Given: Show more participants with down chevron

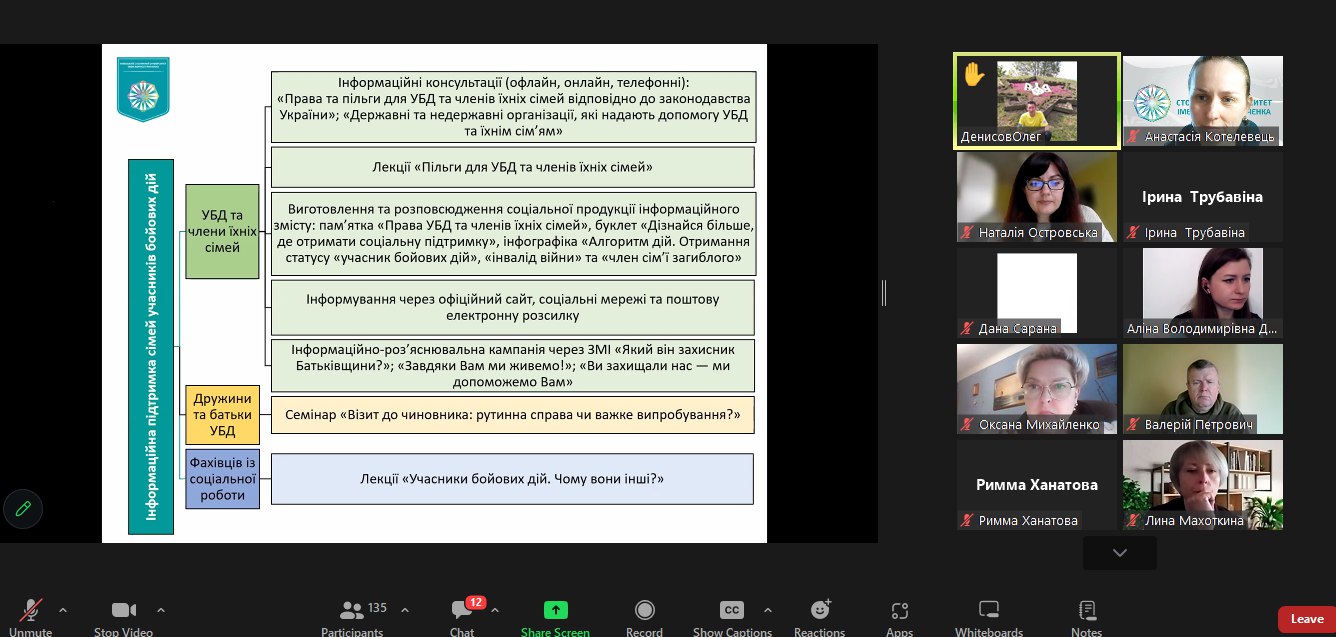Looking at the screenshot, I should click(1119, 553).
